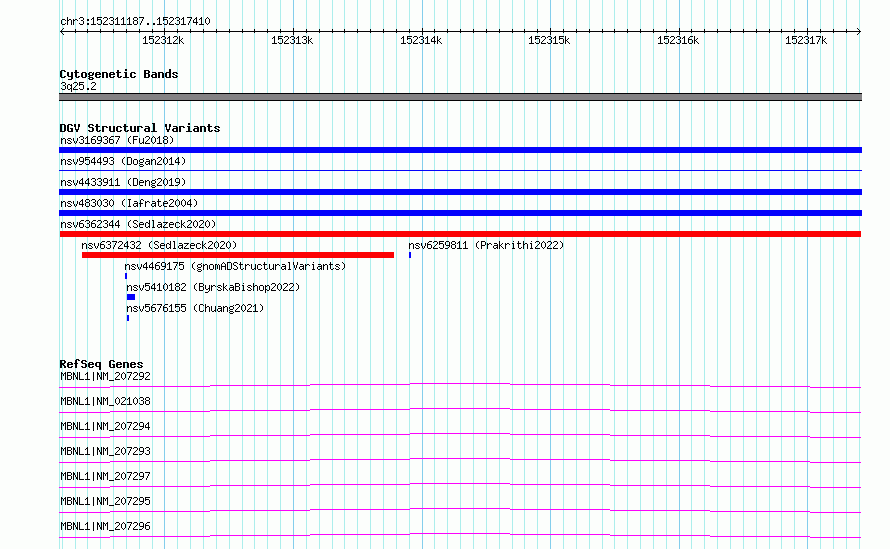The image size is (890, 549).
Task: Open transcript MBNL1|NM_021038 label
Action: point(106,401)
